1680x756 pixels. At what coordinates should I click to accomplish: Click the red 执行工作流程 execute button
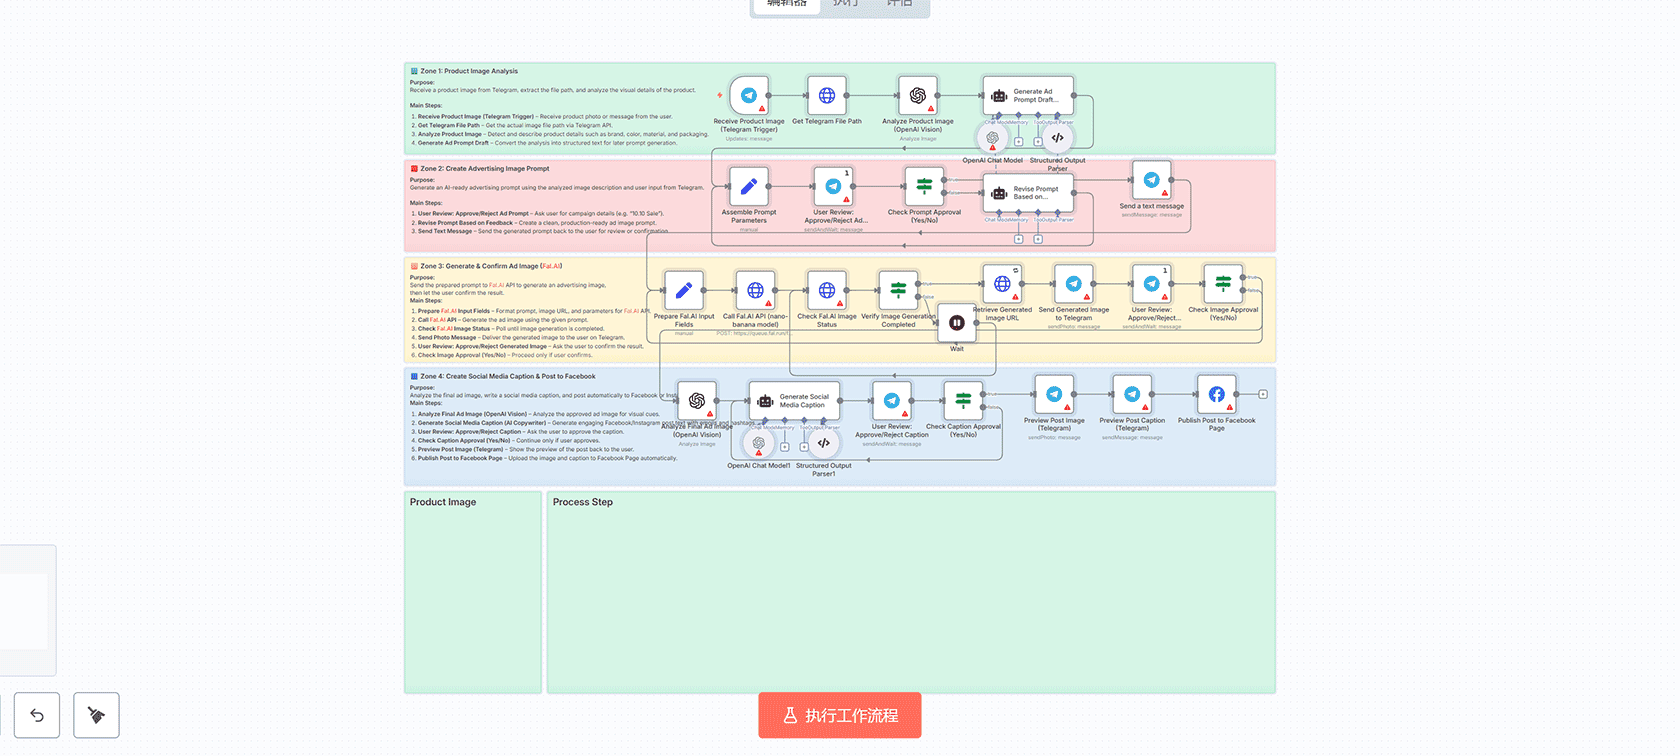pyautogui.click(x=839, y=715)
